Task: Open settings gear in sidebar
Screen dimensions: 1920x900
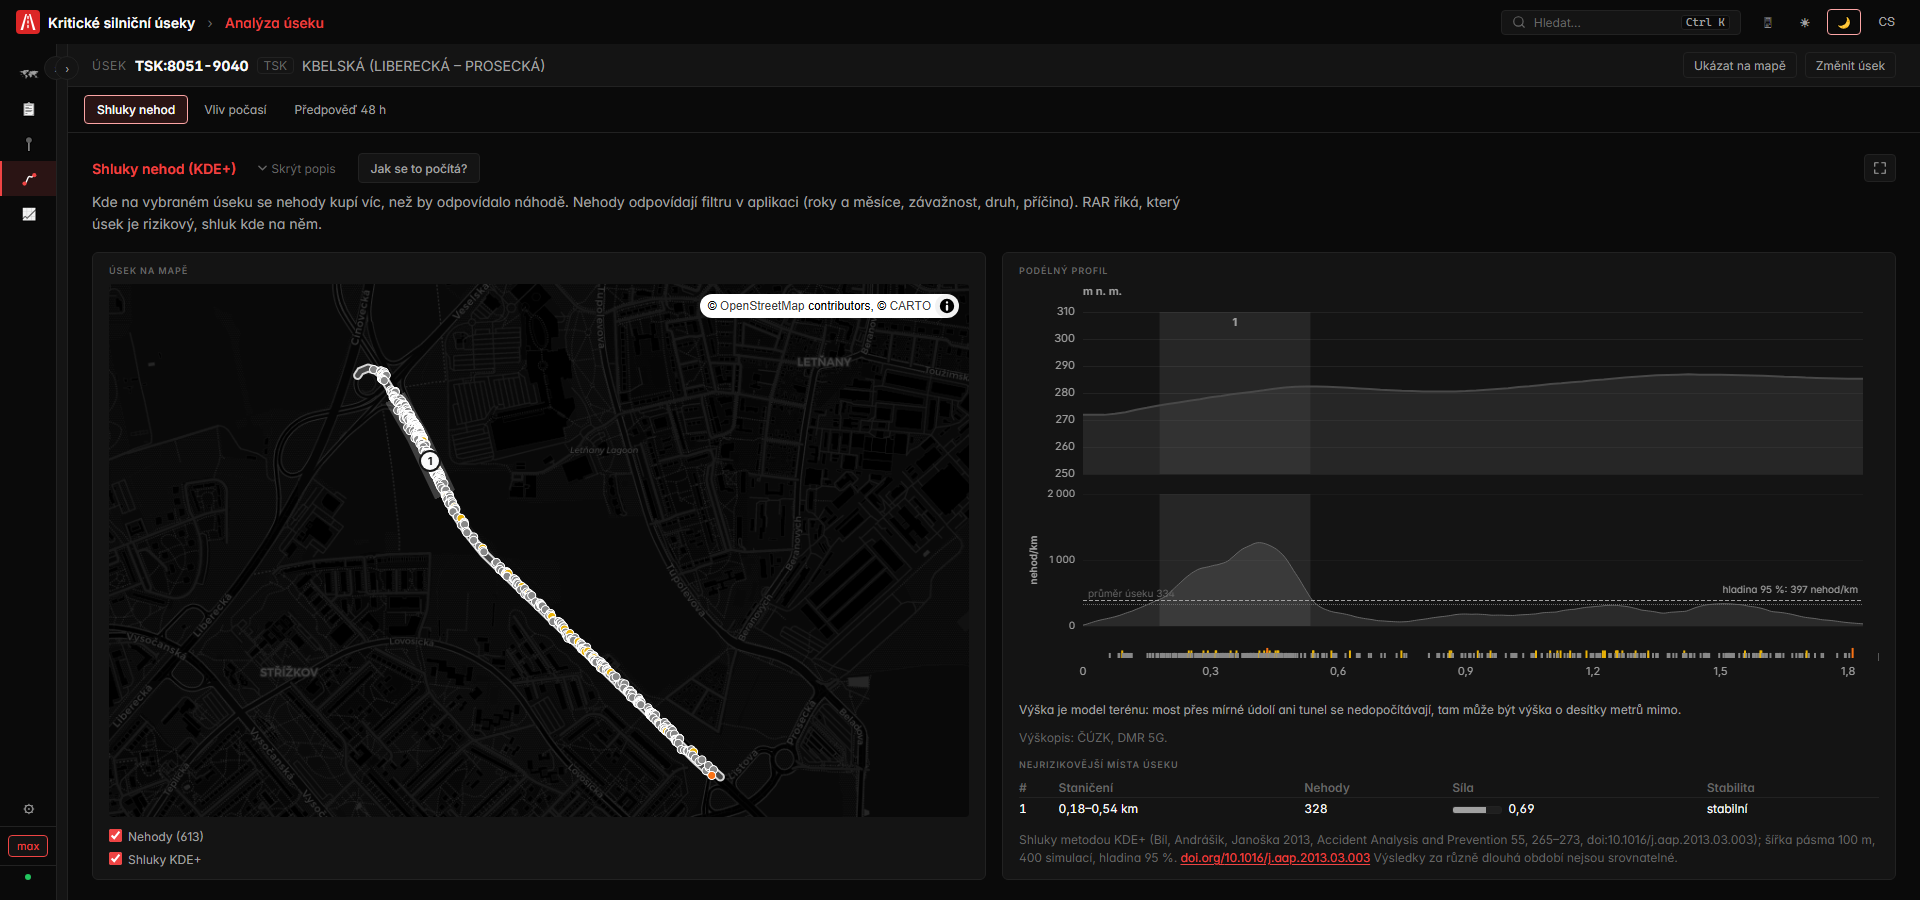Action: click(29, 809)
